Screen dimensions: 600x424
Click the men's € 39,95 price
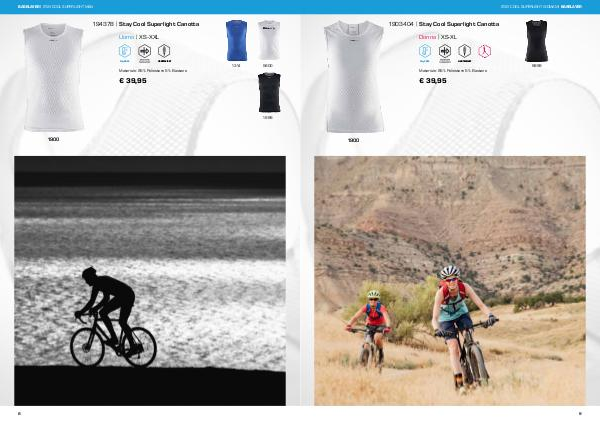(x=133, y=81)
